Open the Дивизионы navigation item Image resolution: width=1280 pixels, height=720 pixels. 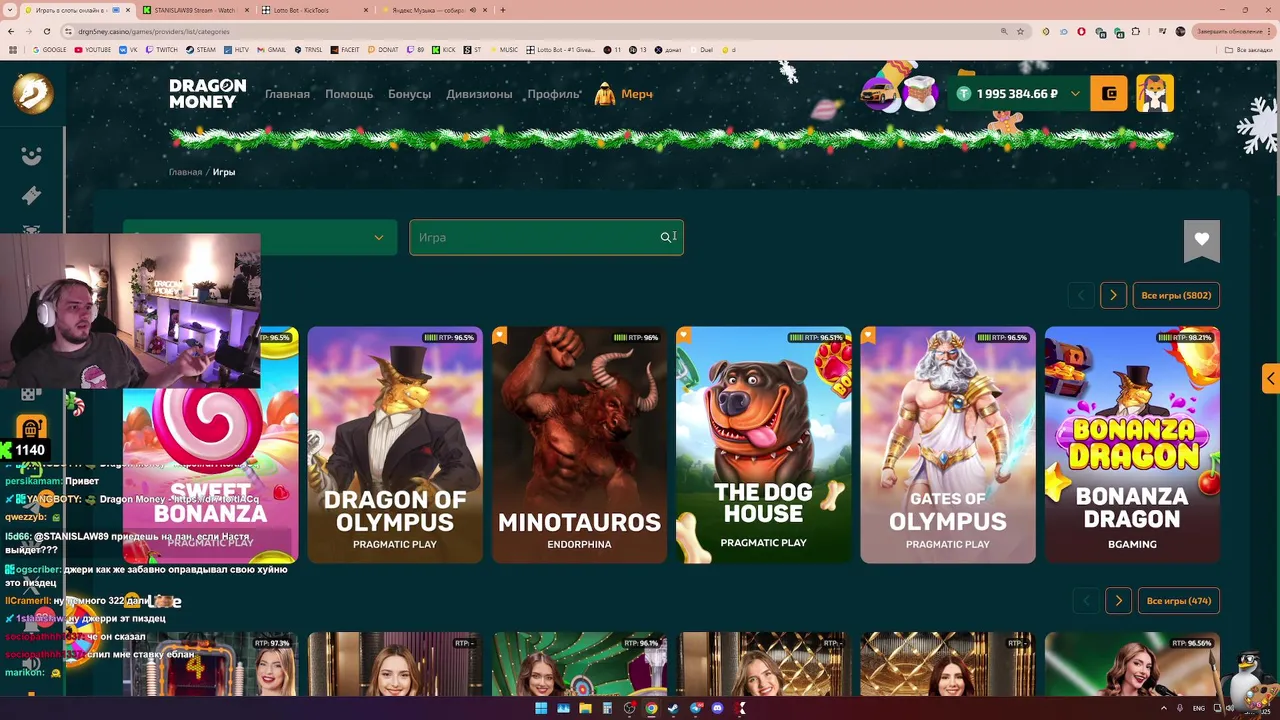click(x=479, y=94)
